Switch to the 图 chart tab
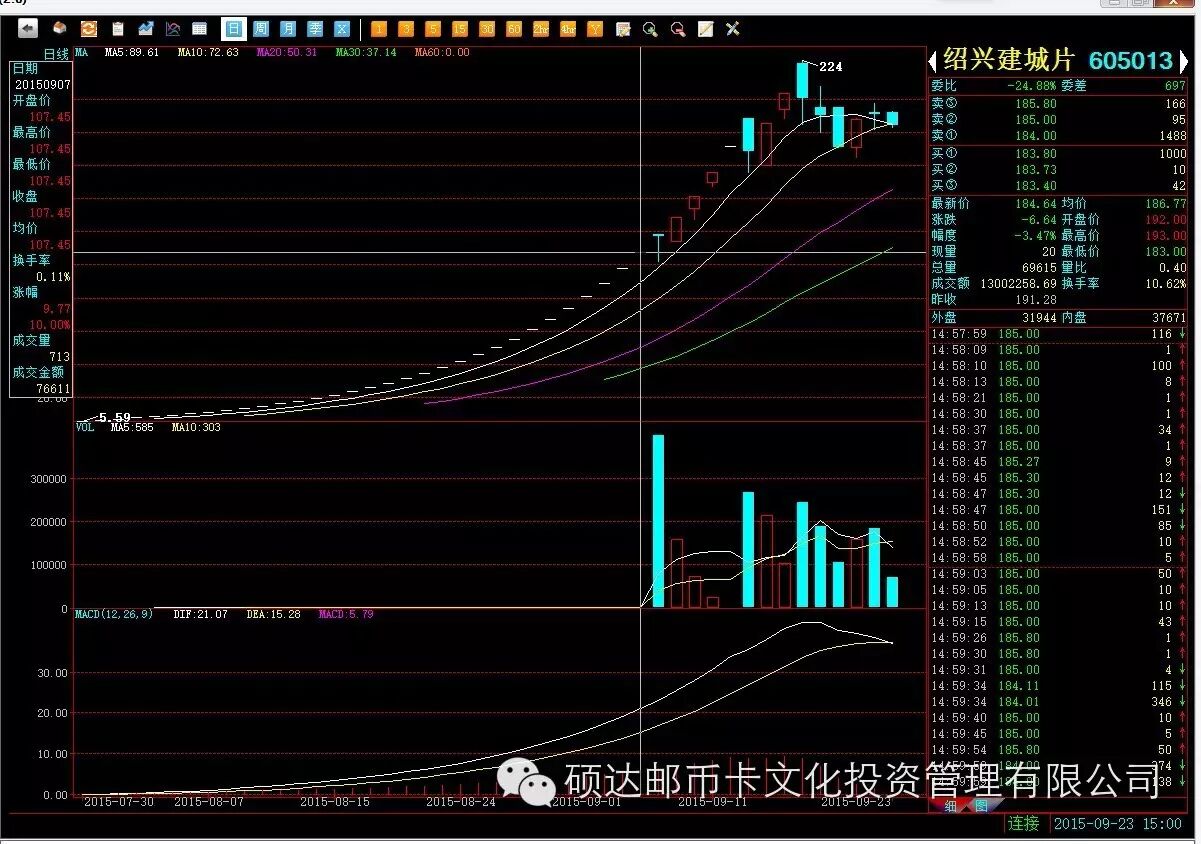Image resolution: width=1201 pixels, height=844 pixels. 980,805
